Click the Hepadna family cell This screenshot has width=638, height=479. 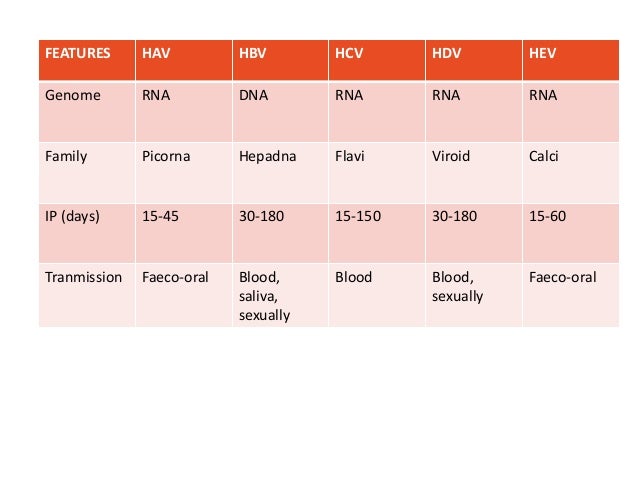[280, 173]
